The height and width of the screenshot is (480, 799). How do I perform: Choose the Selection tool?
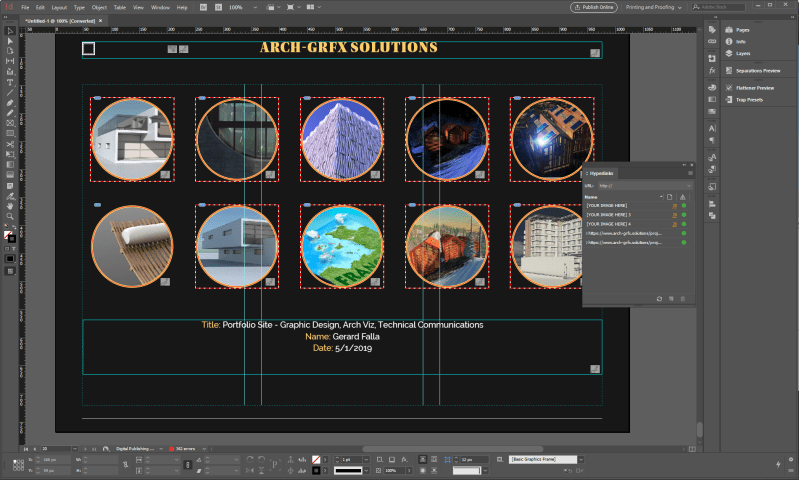point(10,31)
